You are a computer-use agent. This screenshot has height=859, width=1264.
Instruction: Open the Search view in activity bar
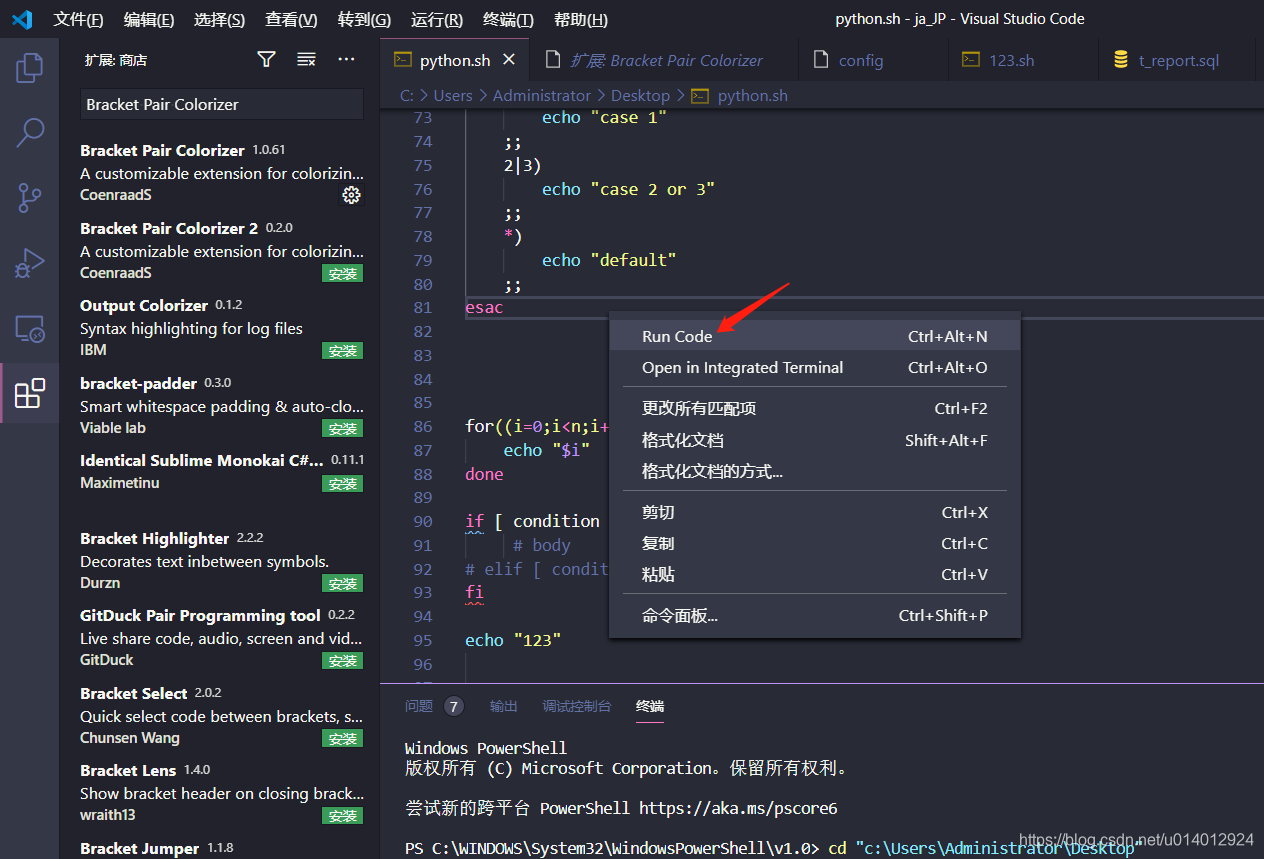pos(29,132)
